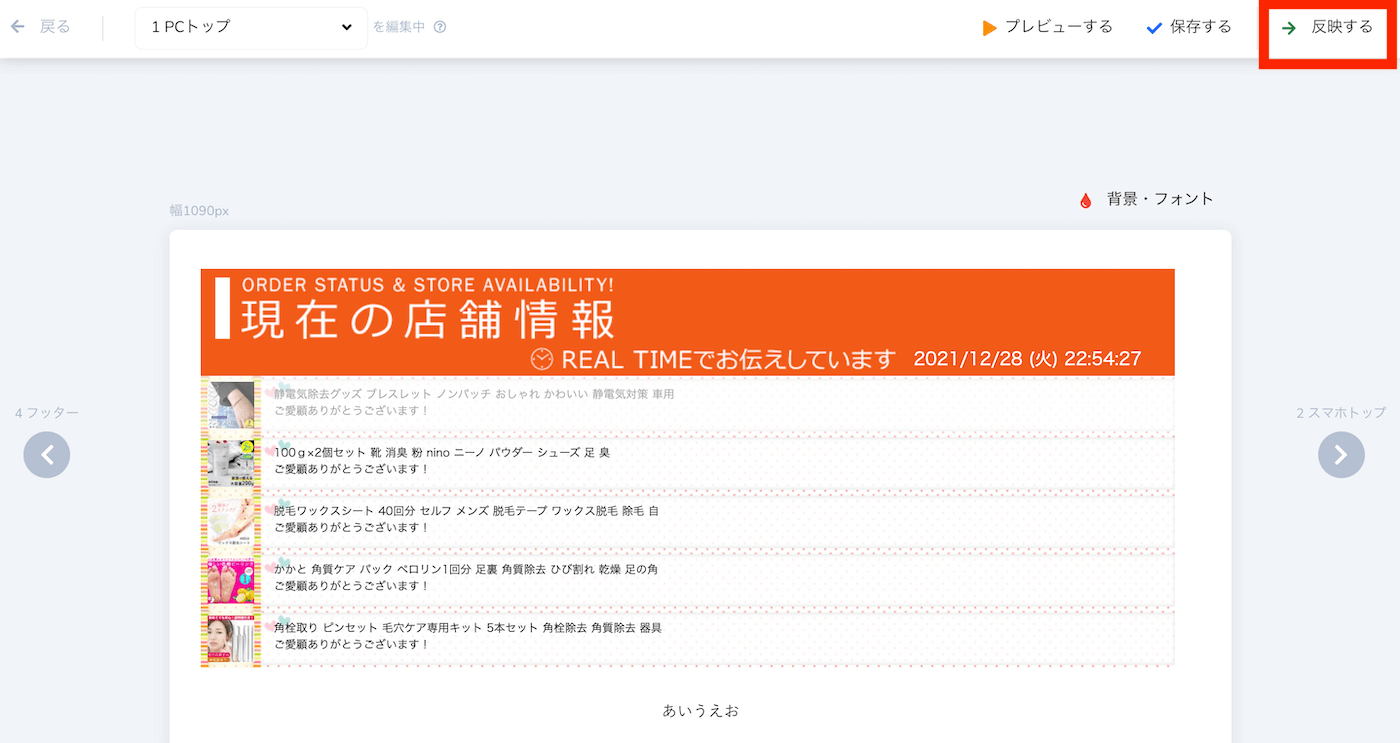Click the date time 2021/12/28 text
Screen dimensions: 1400x743
pos(1027,359)
